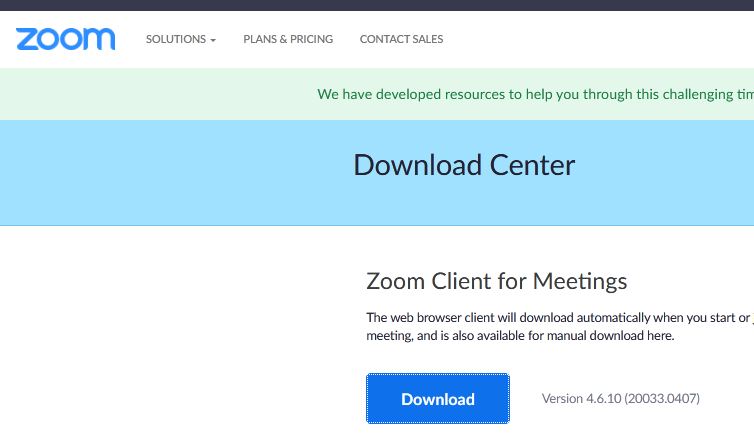The image size is (754, 448).
Task: Click the Zoom logo
Action: (x=66, y=39)
